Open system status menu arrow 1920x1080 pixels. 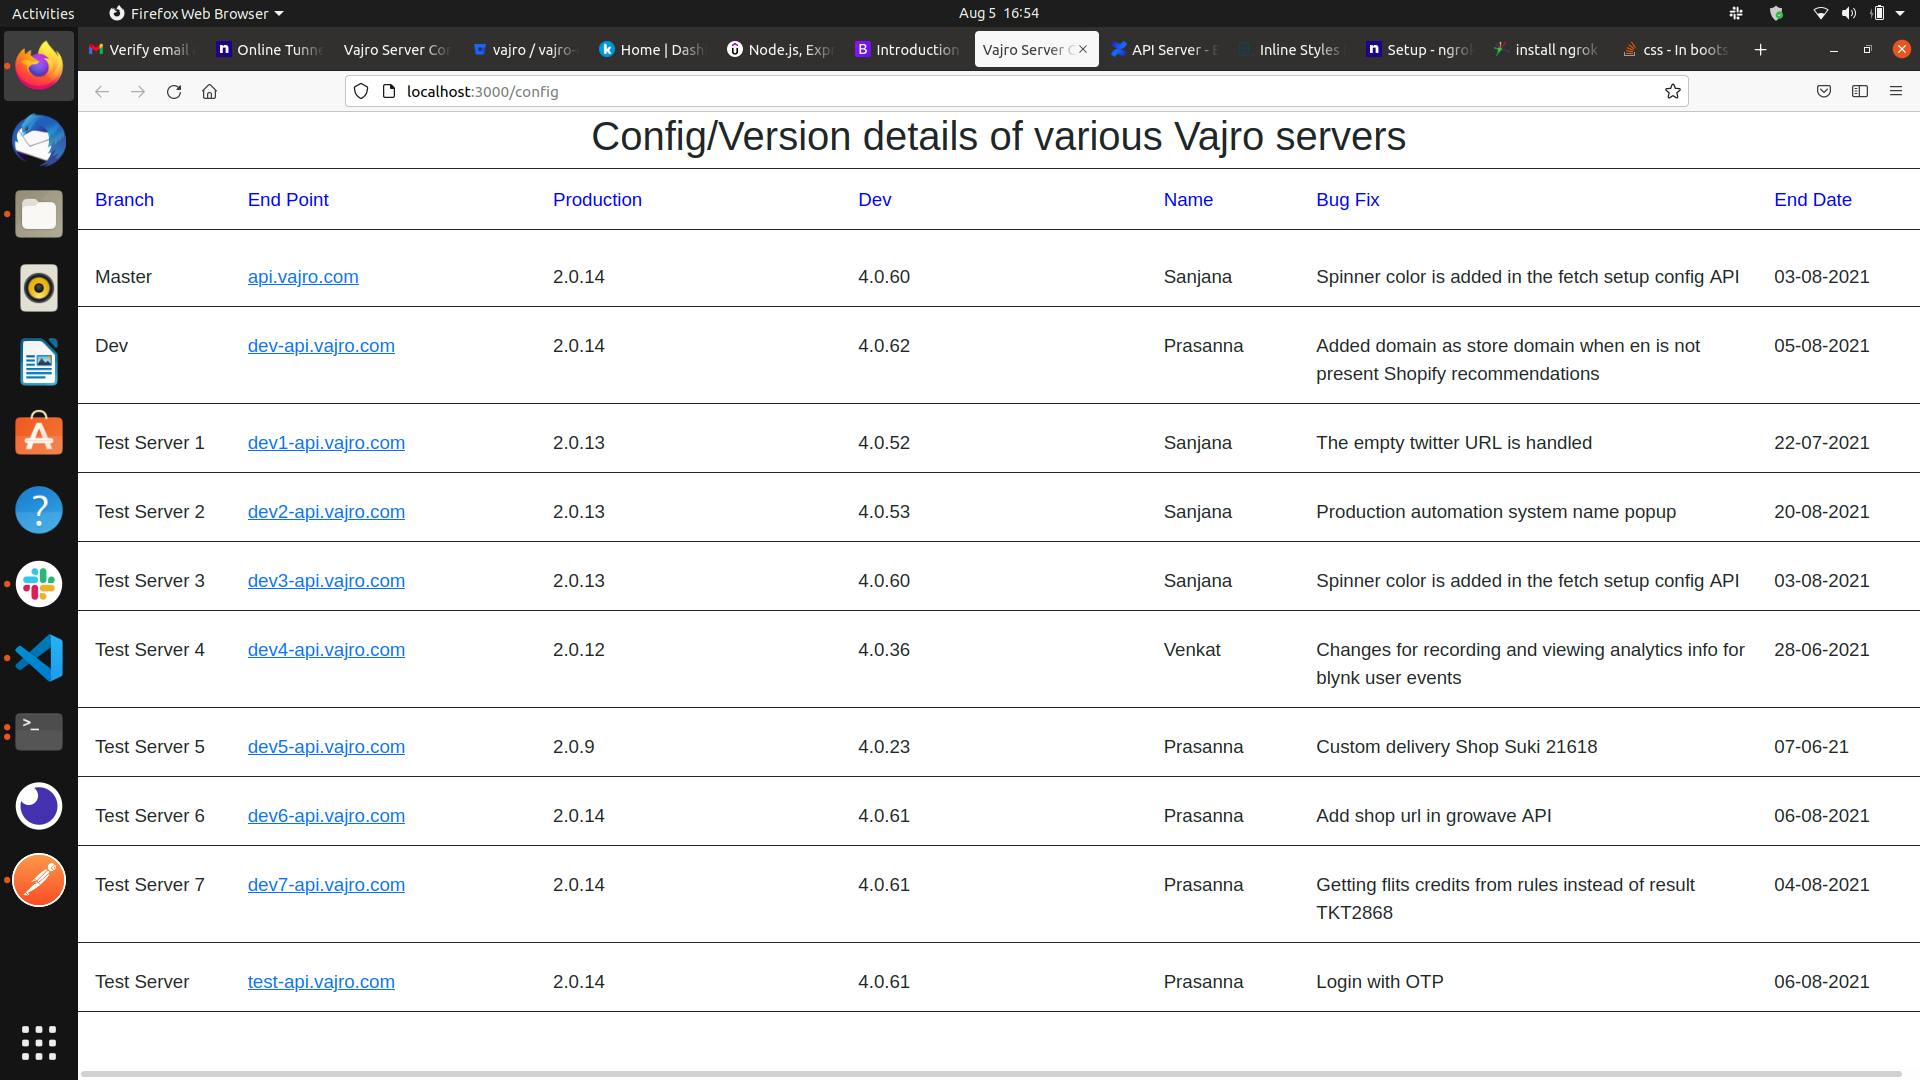1900,13
